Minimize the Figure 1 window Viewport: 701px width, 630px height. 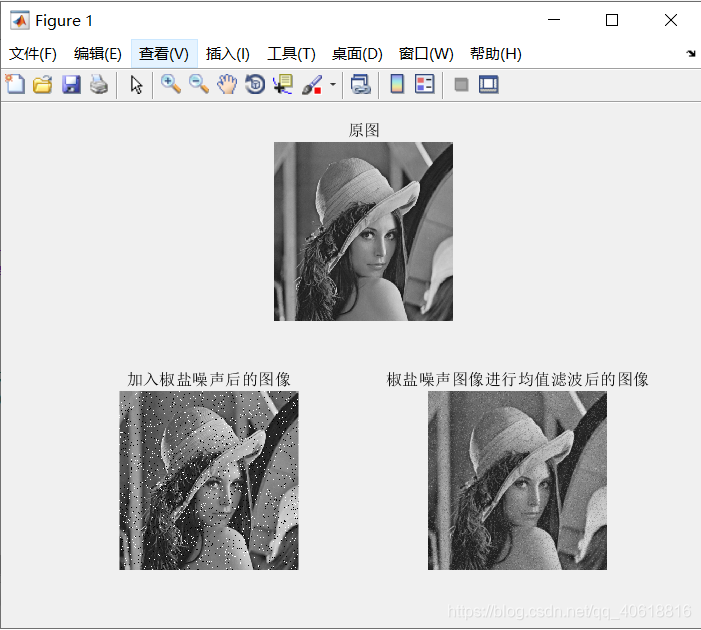(x=554, y=20)
